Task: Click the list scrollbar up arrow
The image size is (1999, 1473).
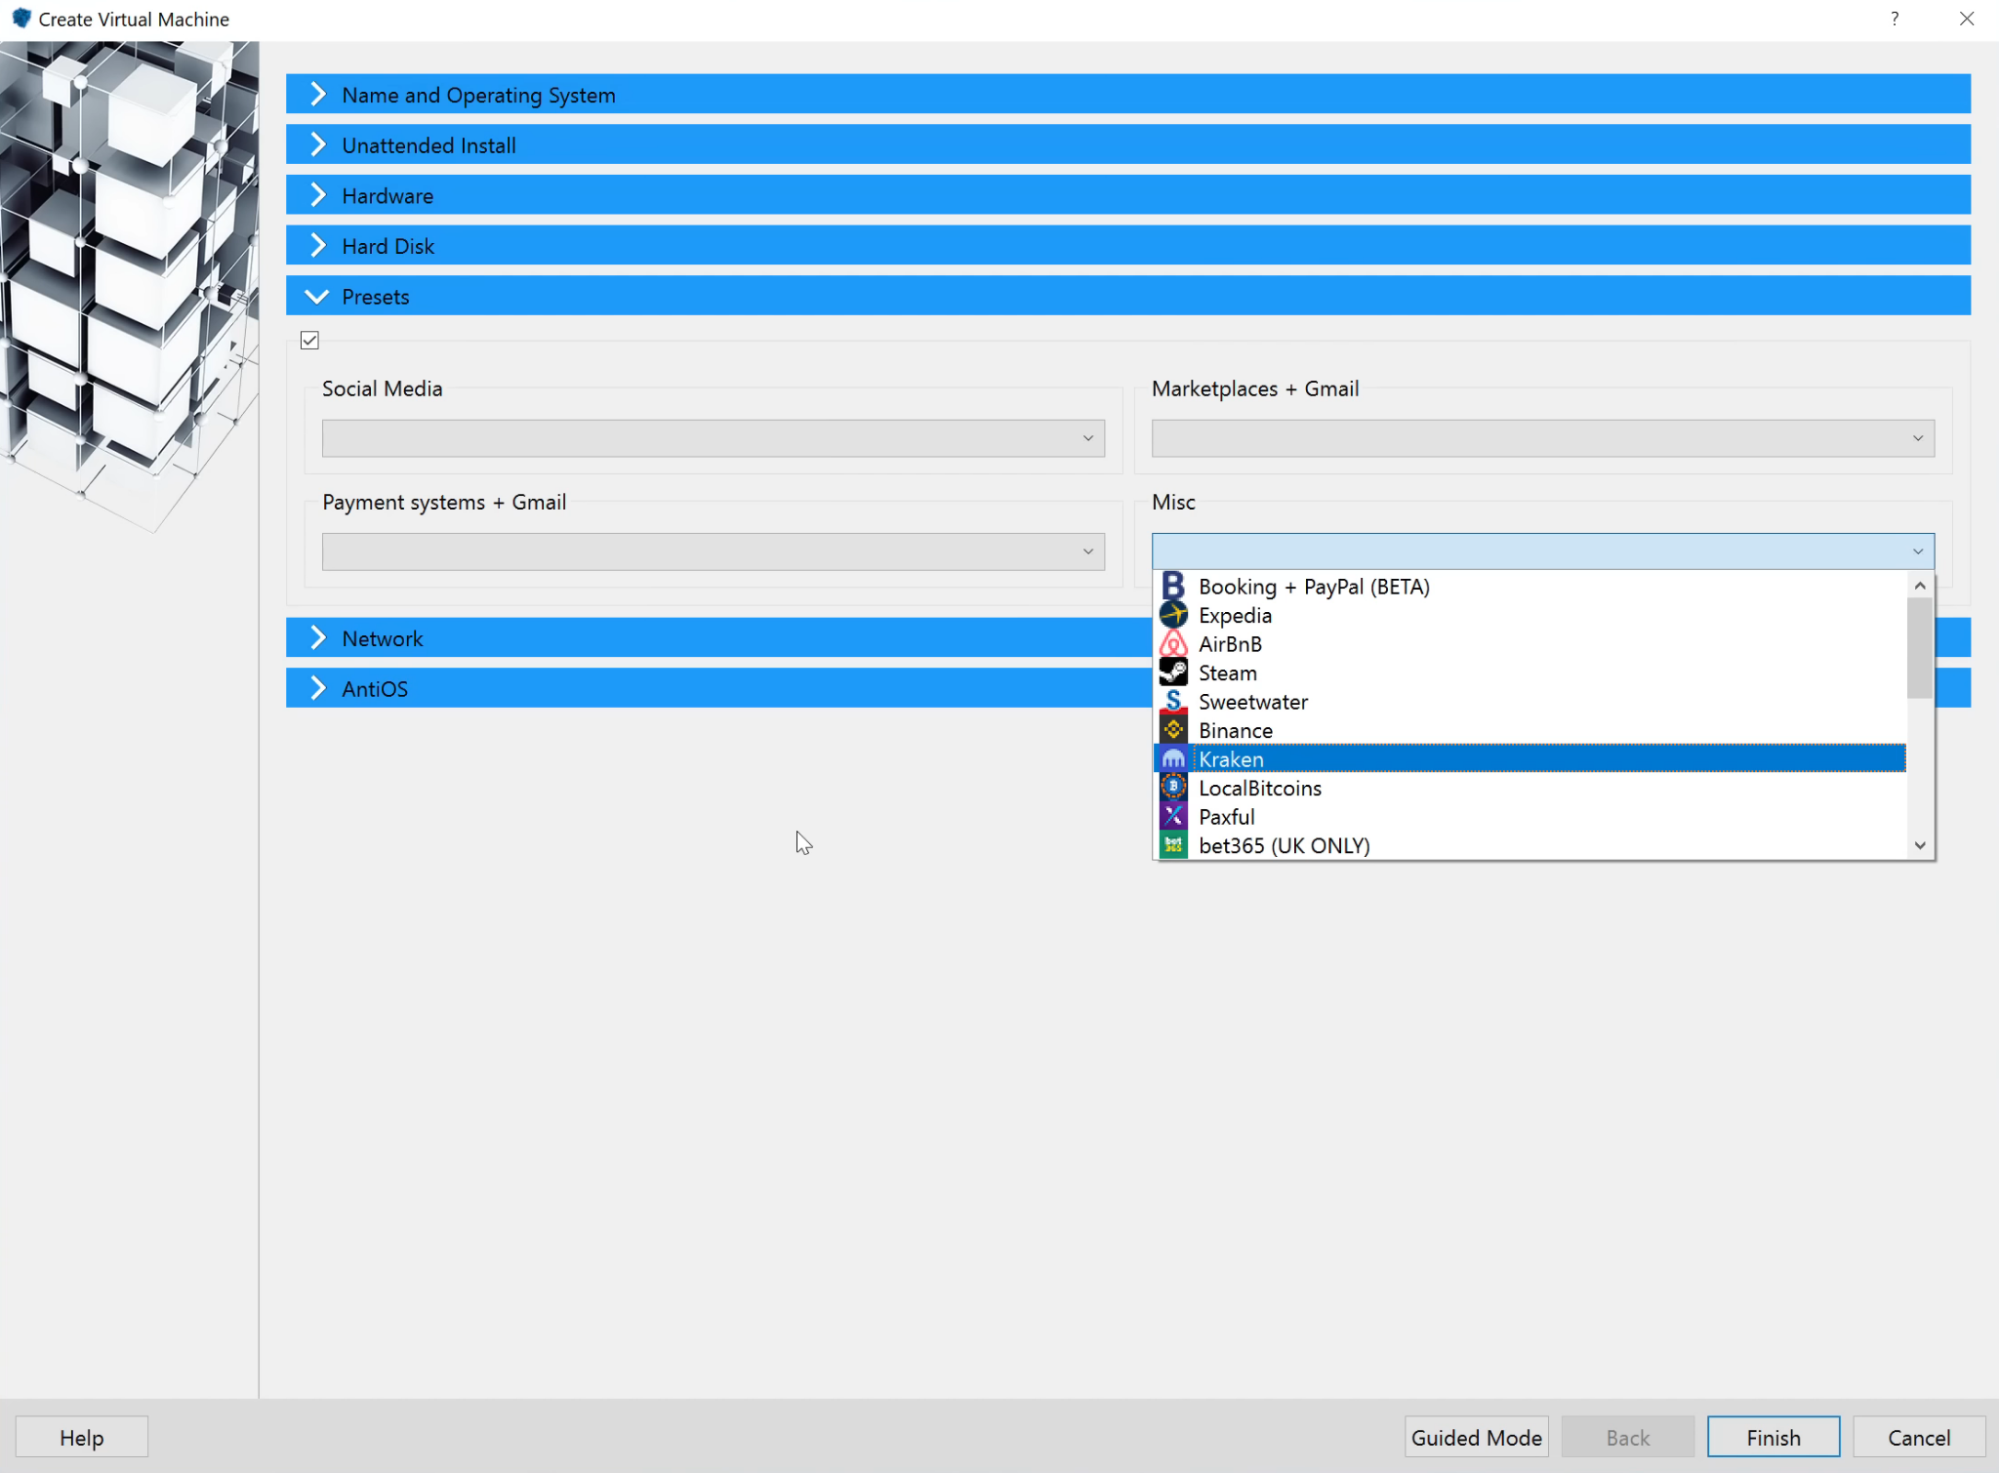Action: [x=1919, y=586]
